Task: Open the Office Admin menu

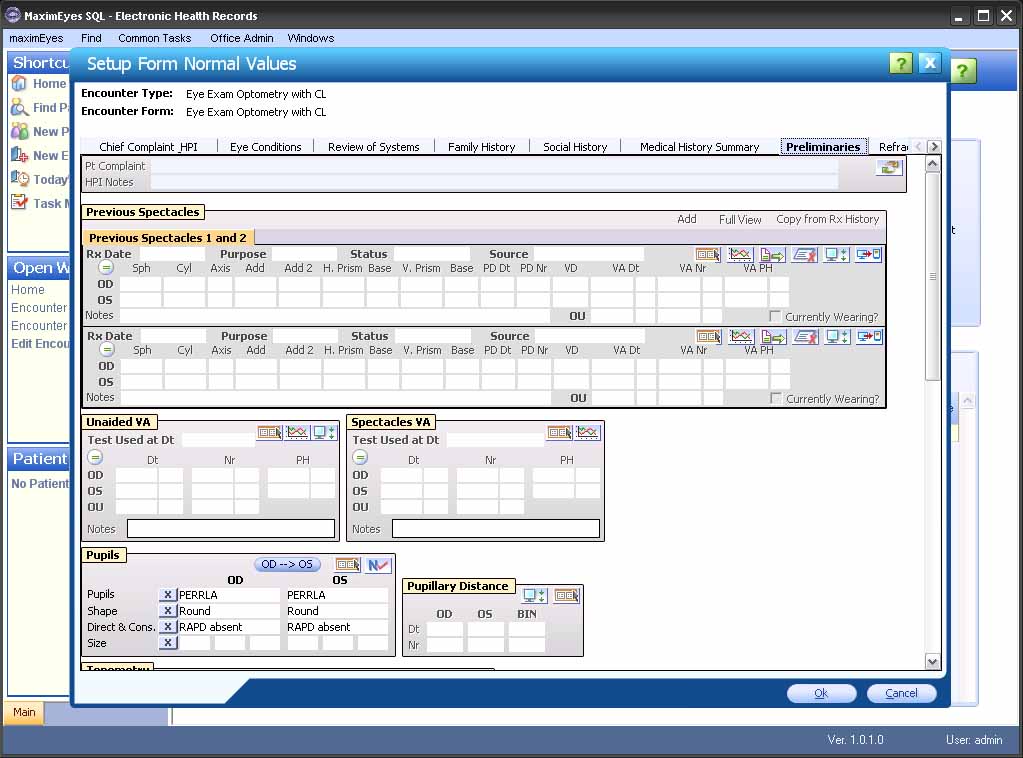Action: 241,38
